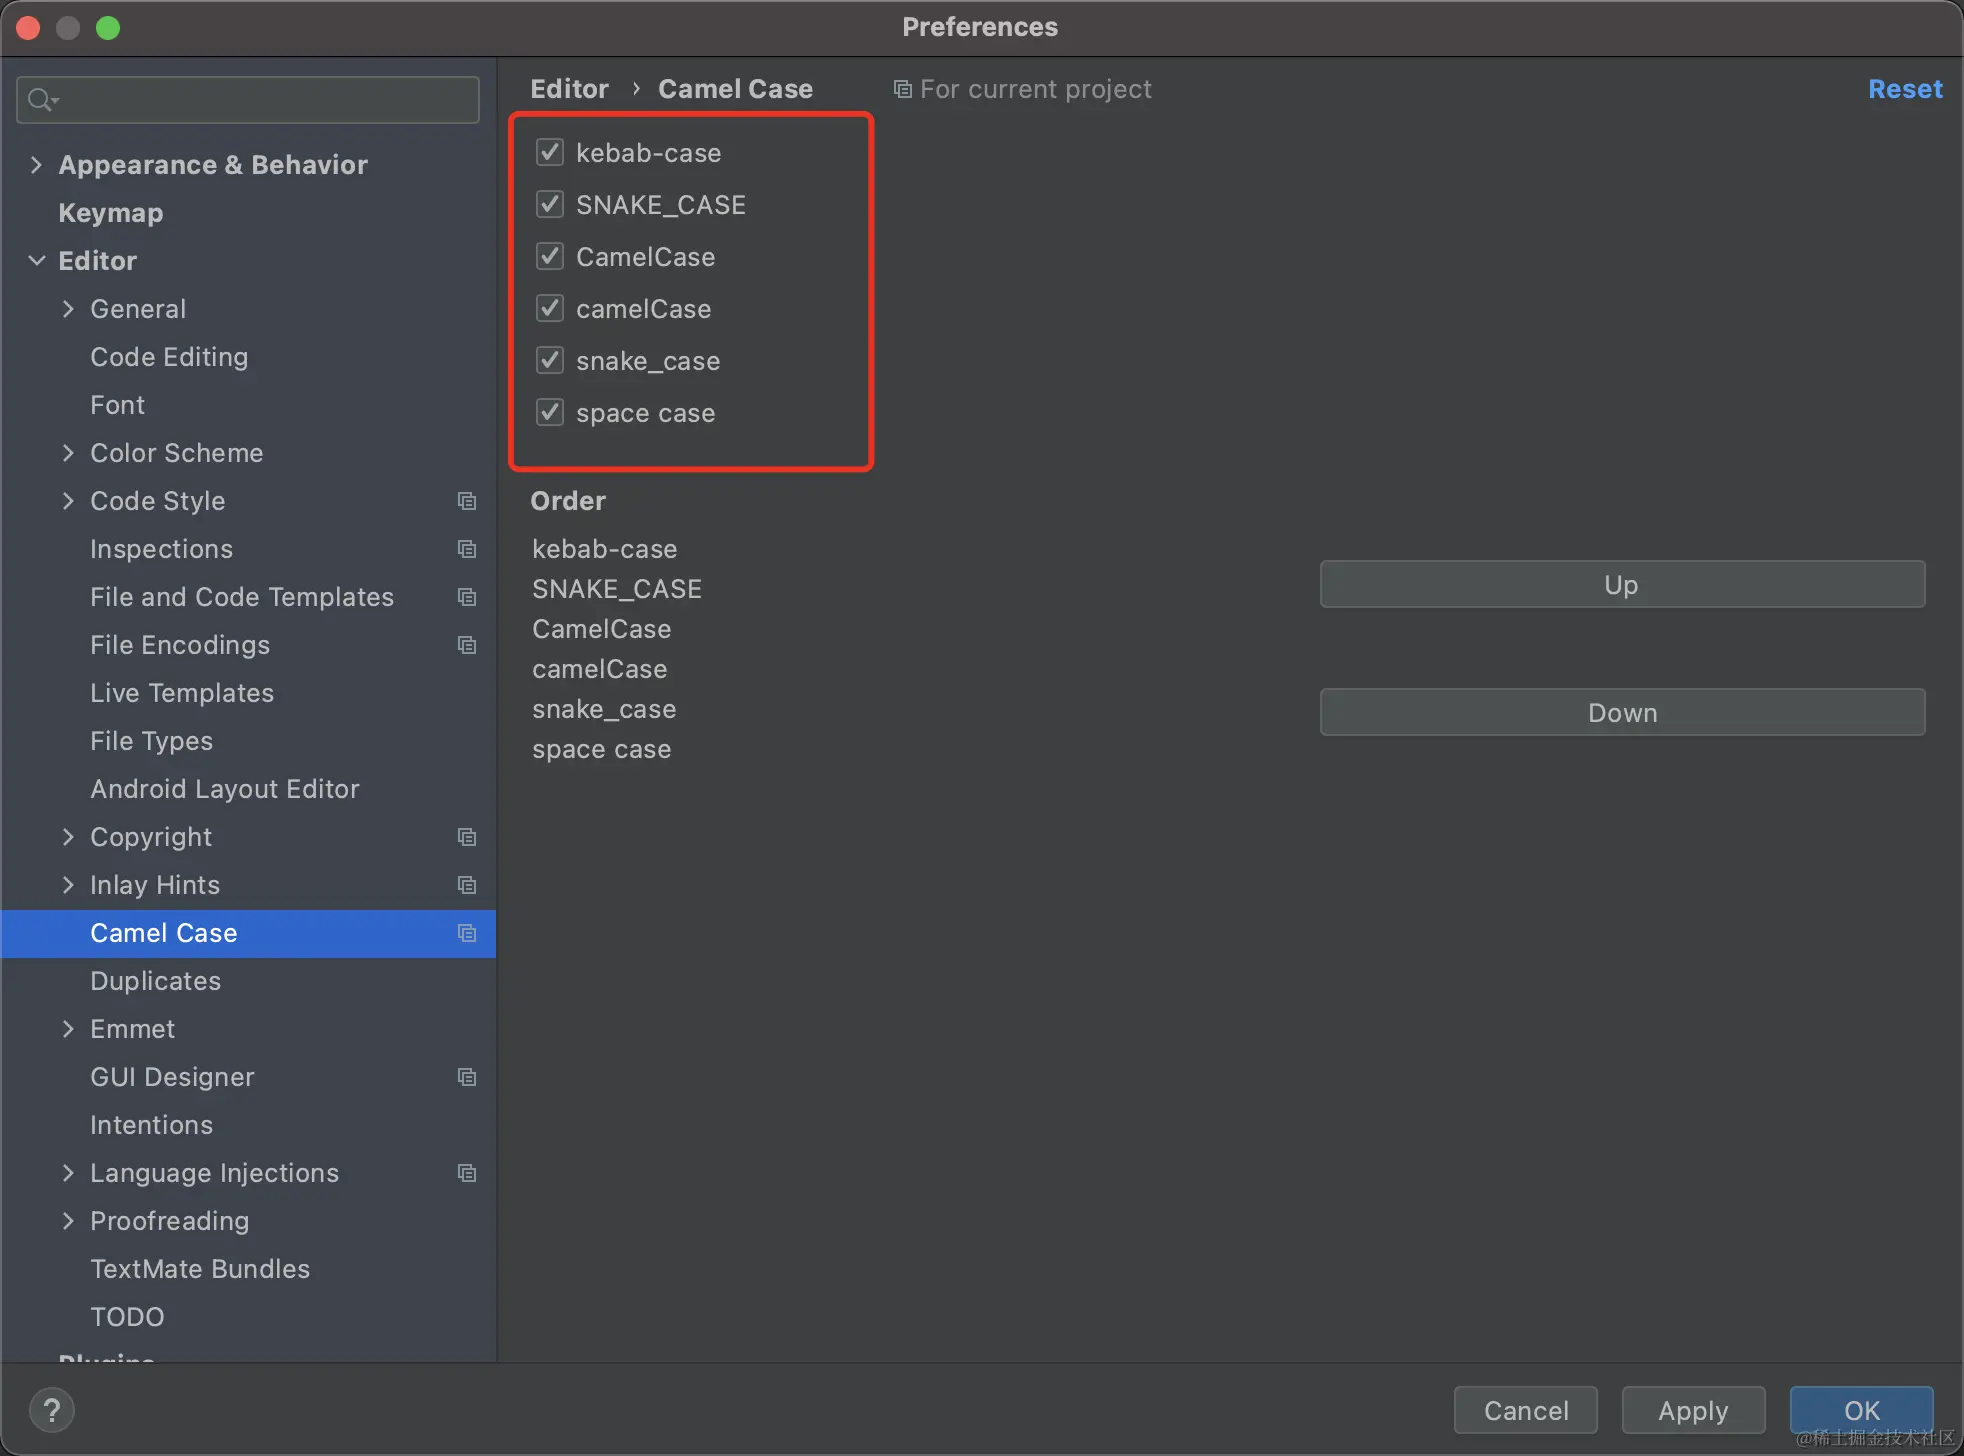
Task: Click the Reset link
Action: pos(1904,89)
